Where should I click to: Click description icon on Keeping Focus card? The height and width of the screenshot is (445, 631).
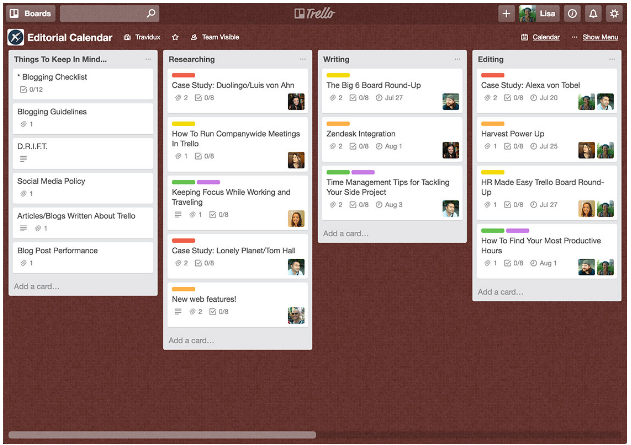[178, 215]
